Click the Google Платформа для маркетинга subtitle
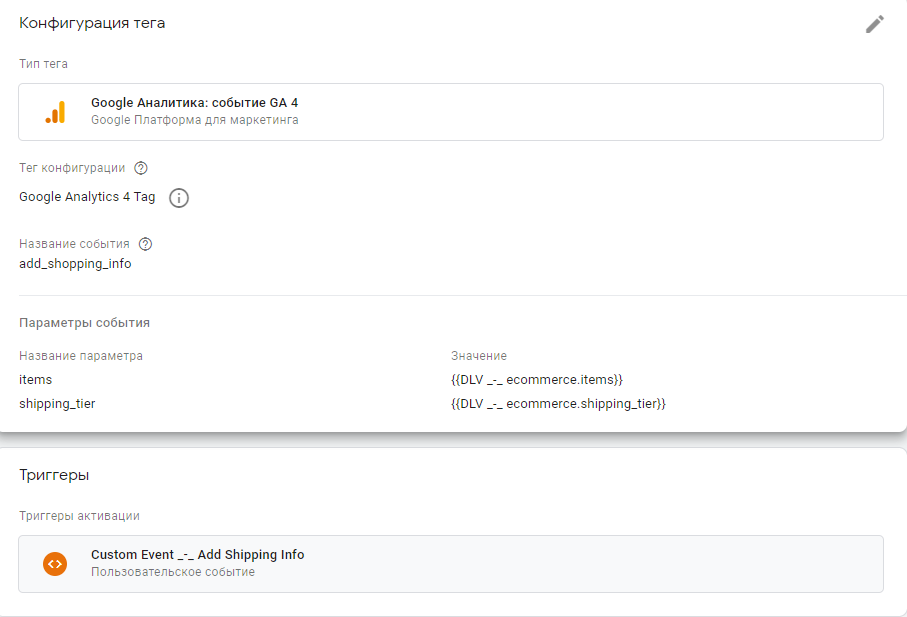Image resolution: width=907 pixels, height=617 pixels. [194, 120]
